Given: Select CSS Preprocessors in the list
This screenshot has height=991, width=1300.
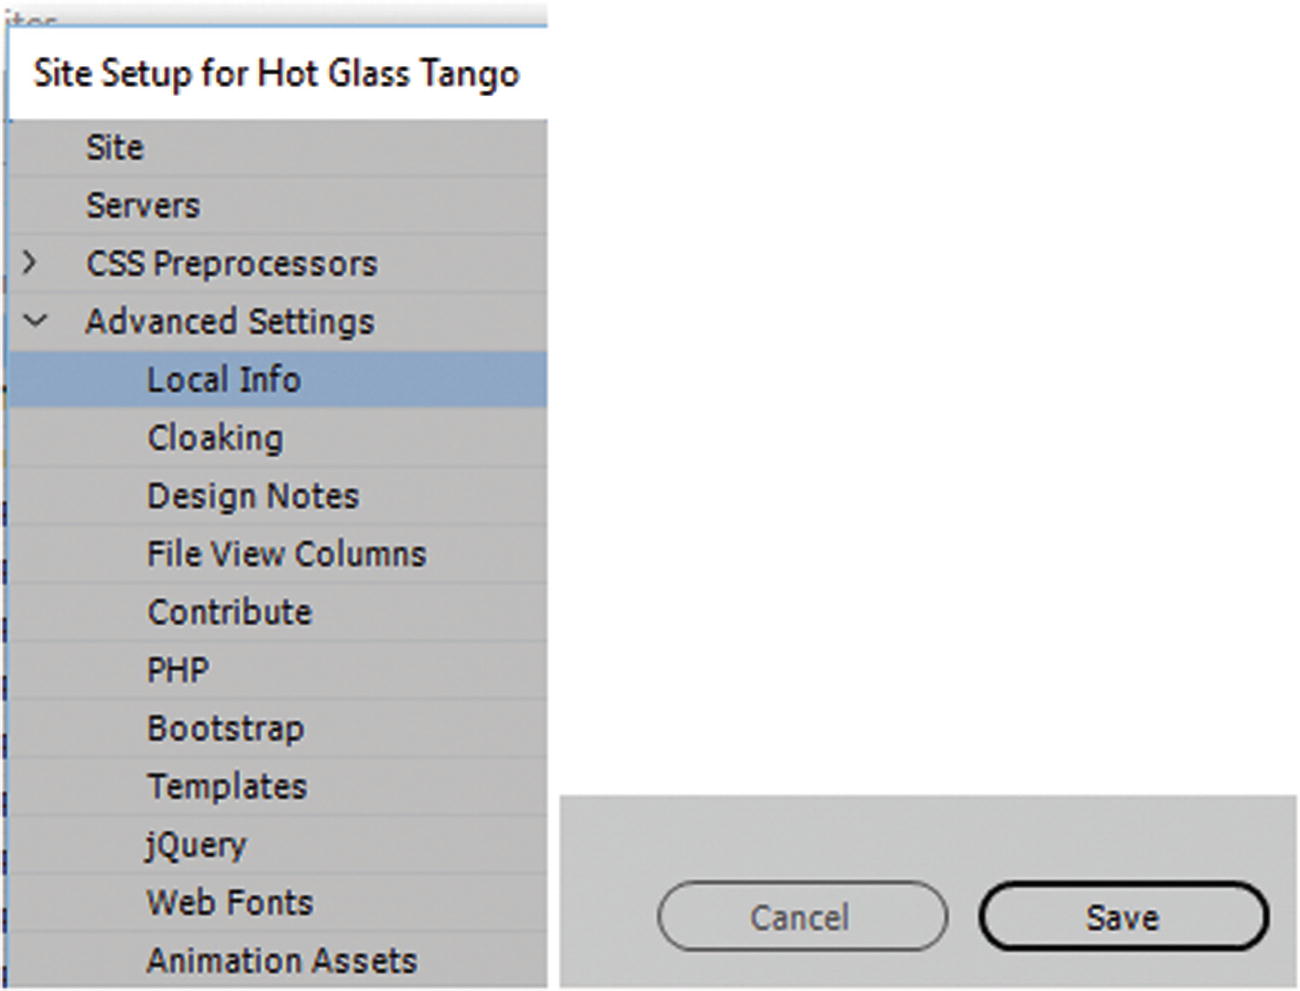Looking at the screenshot, I should [231, 264].
